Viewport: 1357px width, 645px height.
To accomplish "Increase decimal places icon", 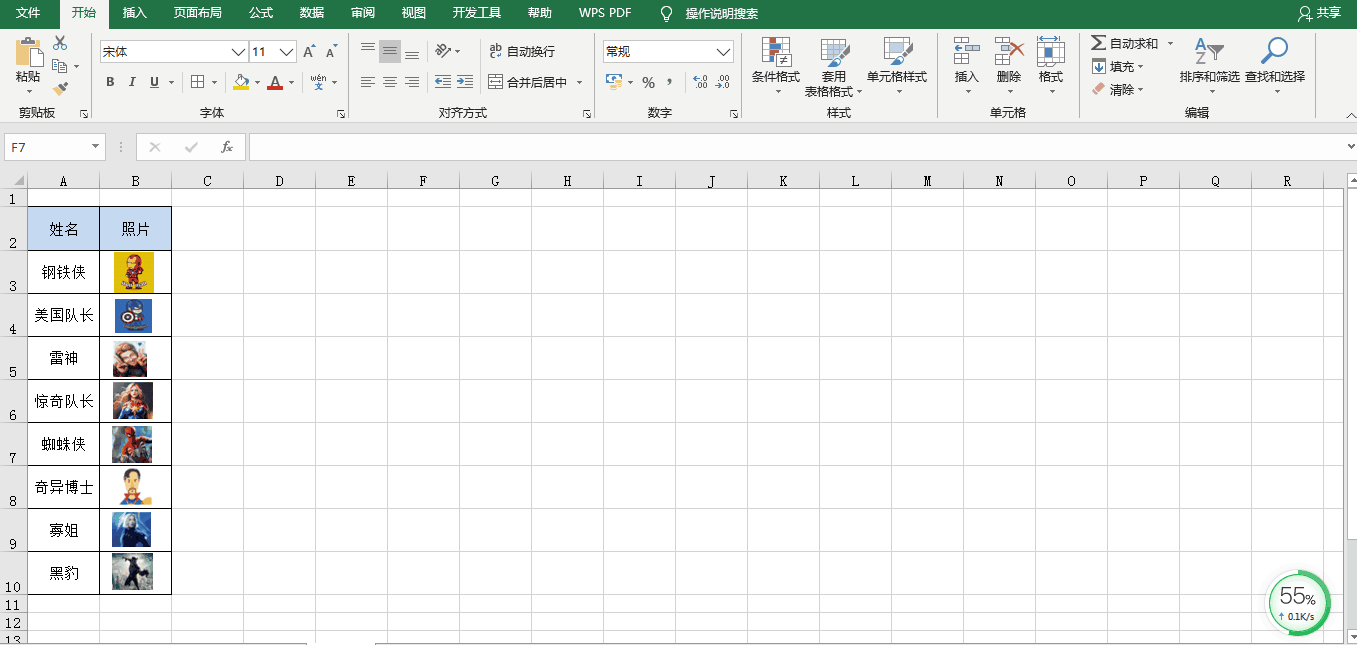I will coord(700,82).
